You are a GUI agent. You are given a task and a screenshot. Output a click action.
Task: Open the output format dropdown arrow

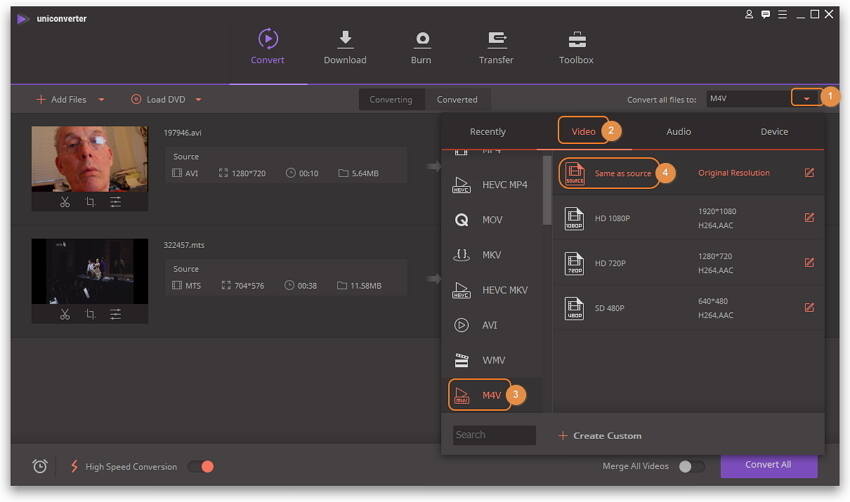coord(807,98)
